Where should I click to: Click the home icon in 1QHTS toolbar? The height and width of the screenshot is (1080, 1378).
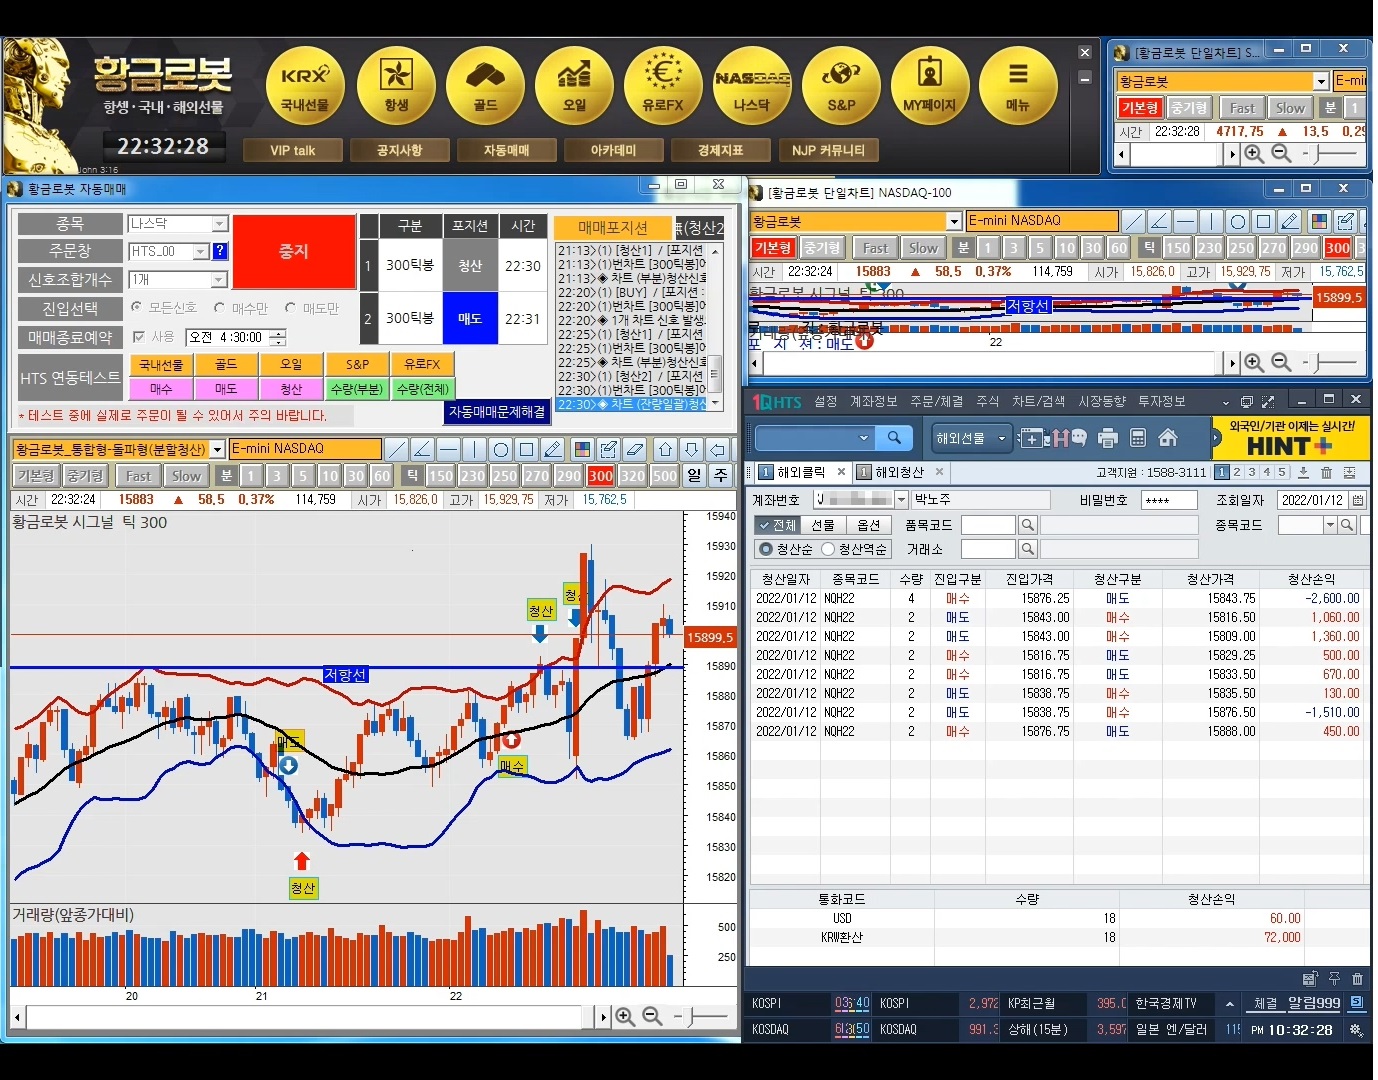(1167, 438)
